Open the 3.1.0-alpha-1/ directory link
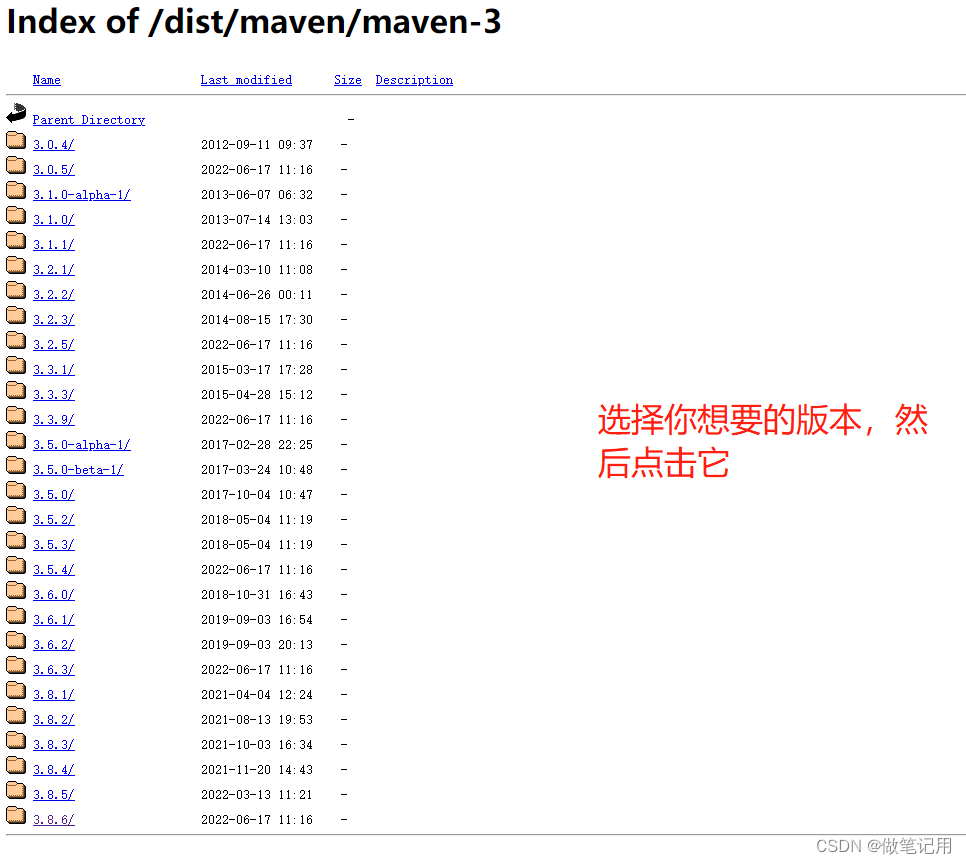Viewport: 966px width, 864px height. click(x=81, y=195)
